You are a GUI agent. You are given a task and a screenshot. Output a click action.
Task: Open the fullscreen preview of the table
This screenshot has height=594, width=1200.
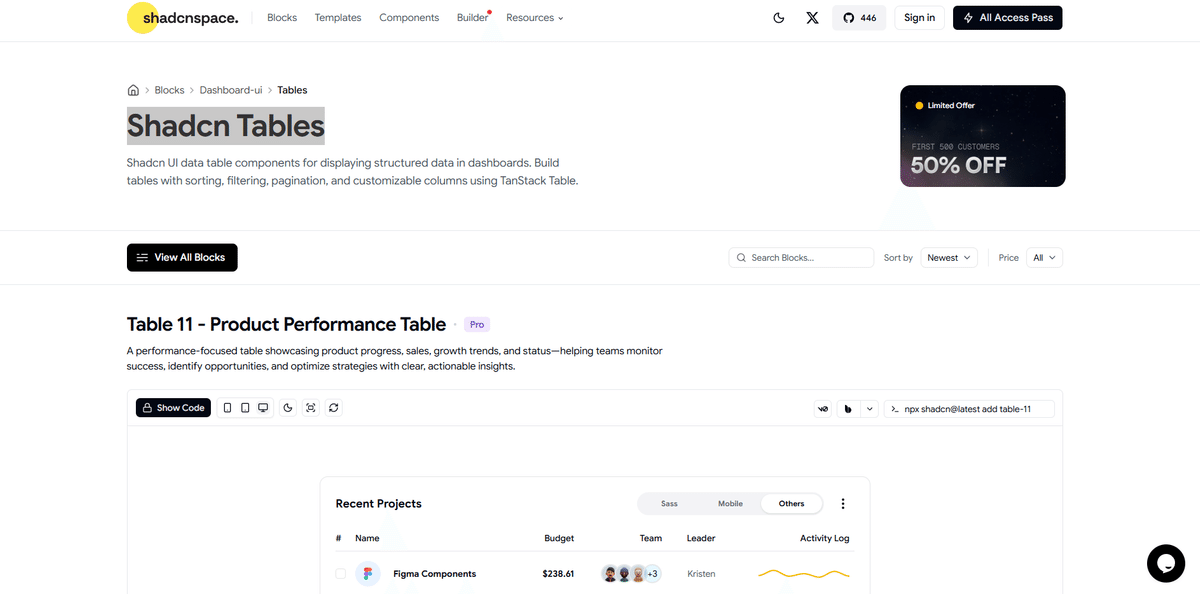tap(310, 407)
